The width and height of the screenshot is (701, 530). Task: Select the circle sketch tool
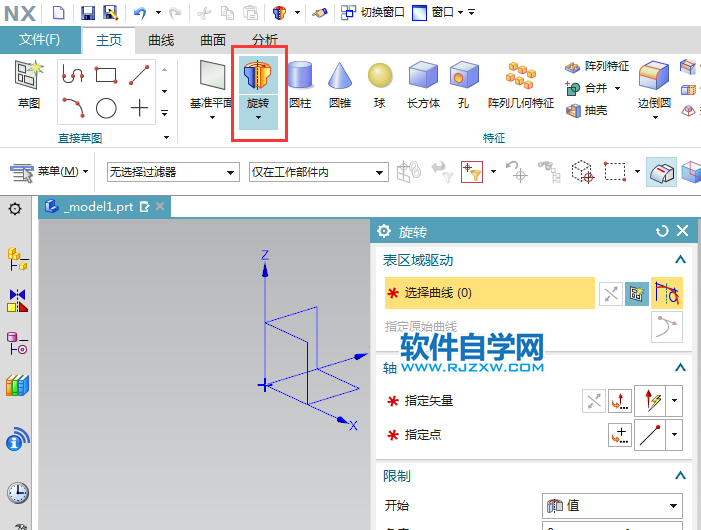106,108
